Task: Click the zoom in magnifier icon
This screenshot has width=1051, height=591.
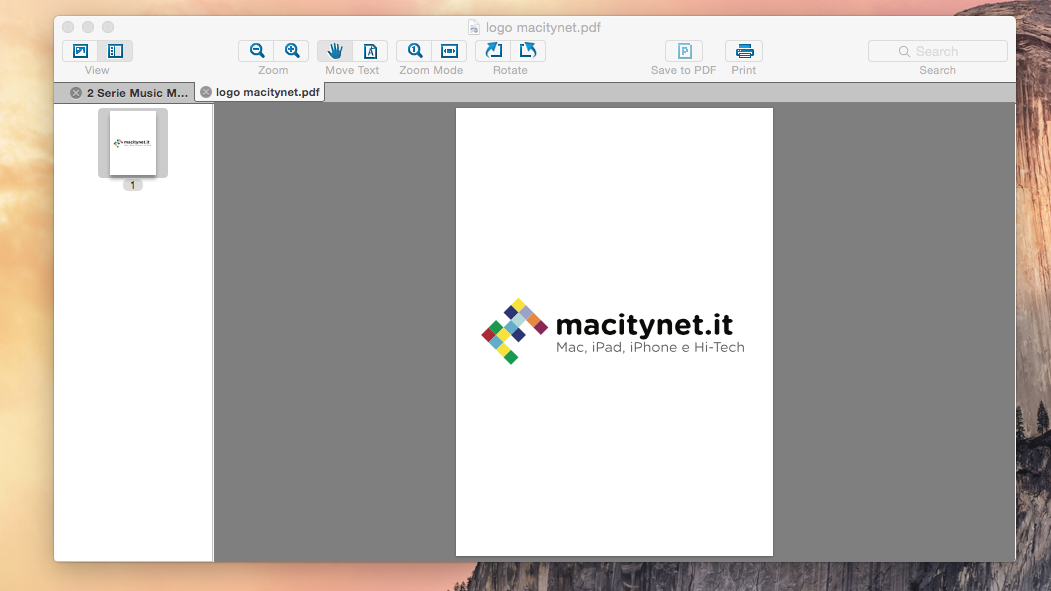Action: [x=292, y=51]
